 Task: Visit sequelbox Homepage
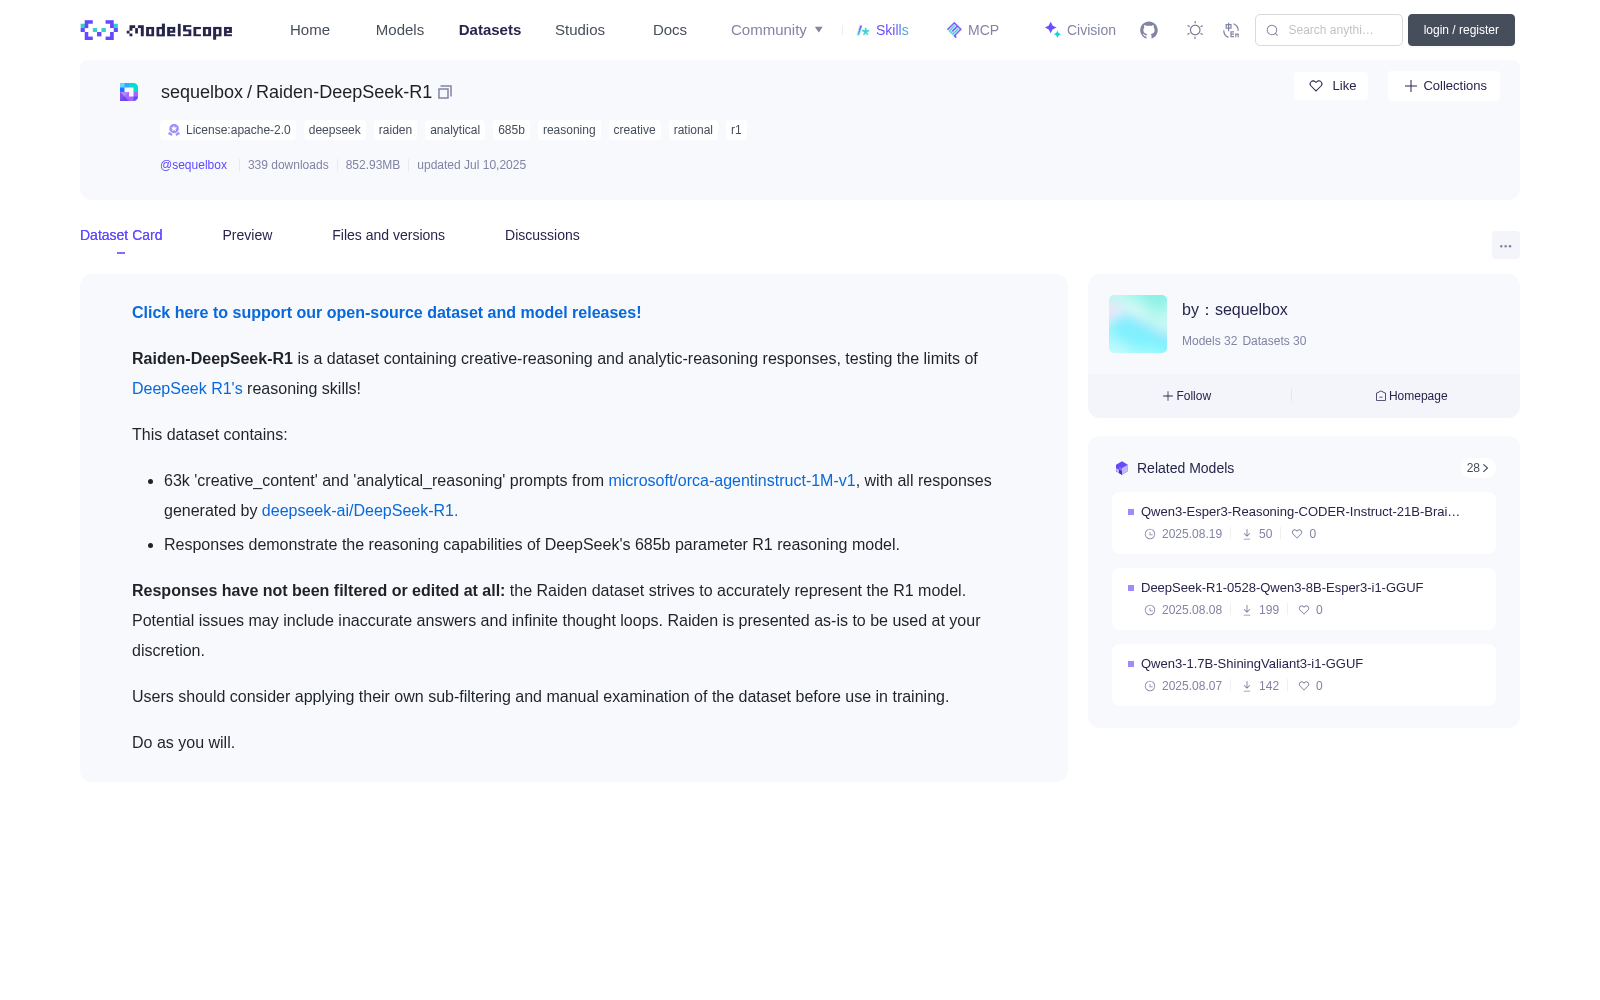point(1411,396)
